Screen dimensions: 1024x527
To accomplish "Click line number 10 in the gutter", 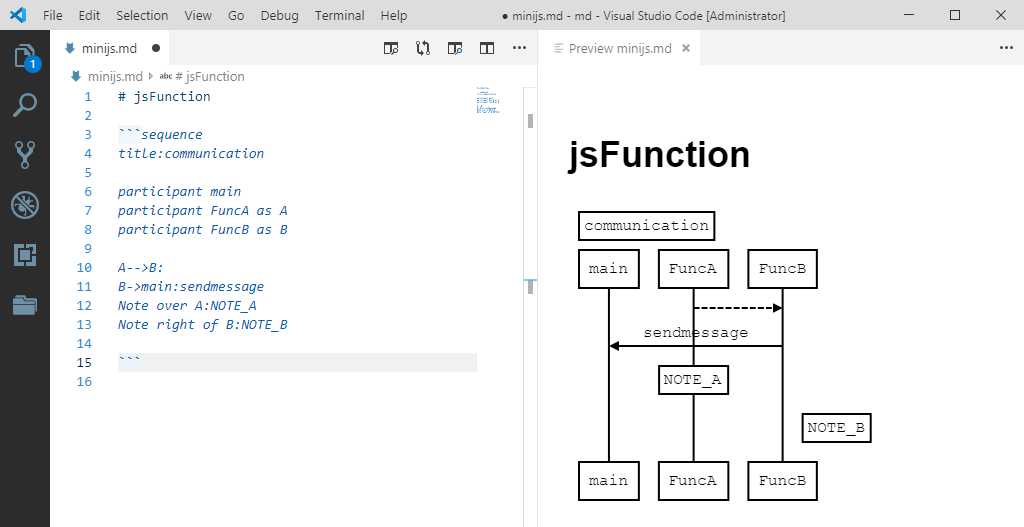I will click(x=84, y=268).
